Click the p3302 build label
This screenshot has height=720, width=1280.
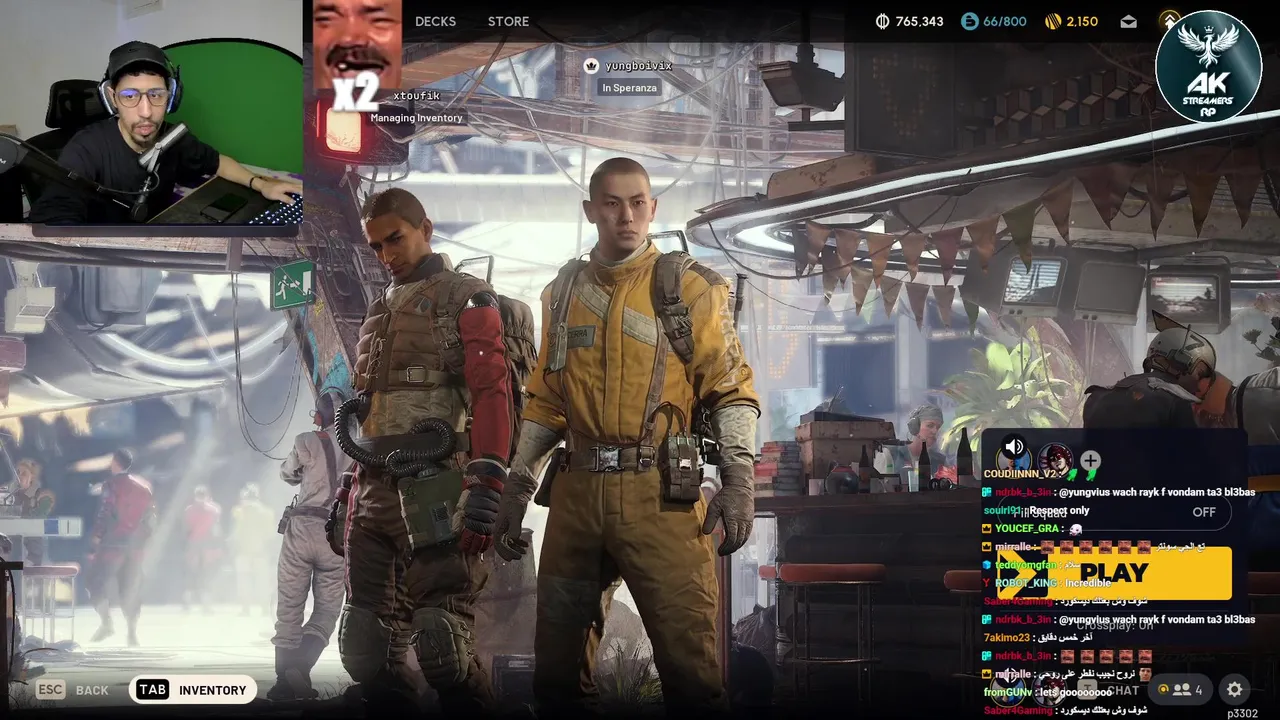[x=1242, y=713]
